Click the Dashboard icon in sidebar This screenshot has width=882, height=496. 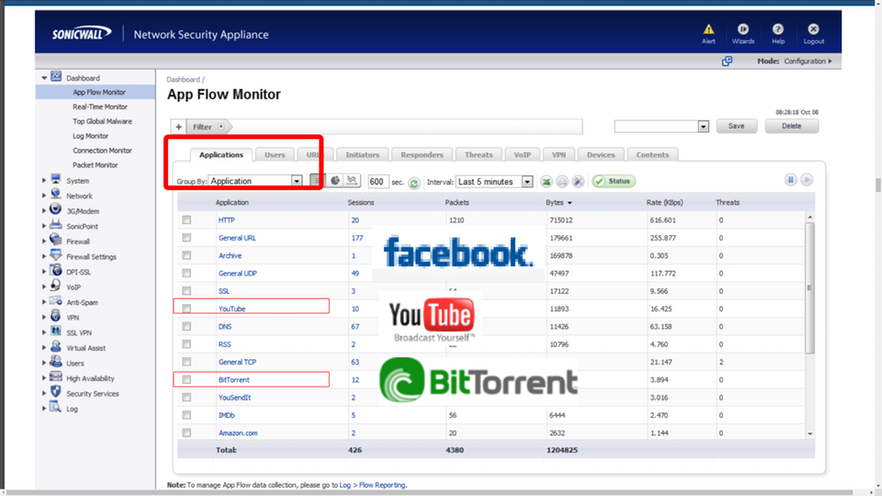(56, 76)
